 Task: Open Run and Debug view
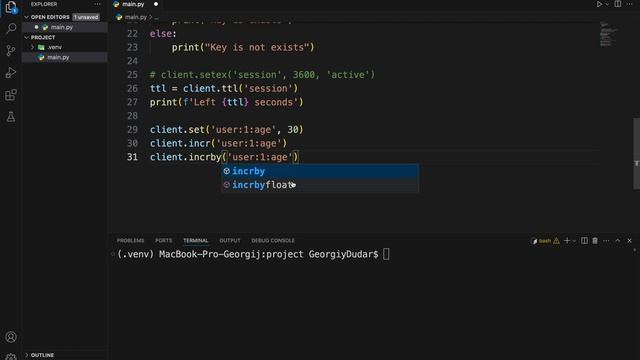[11, 73]
